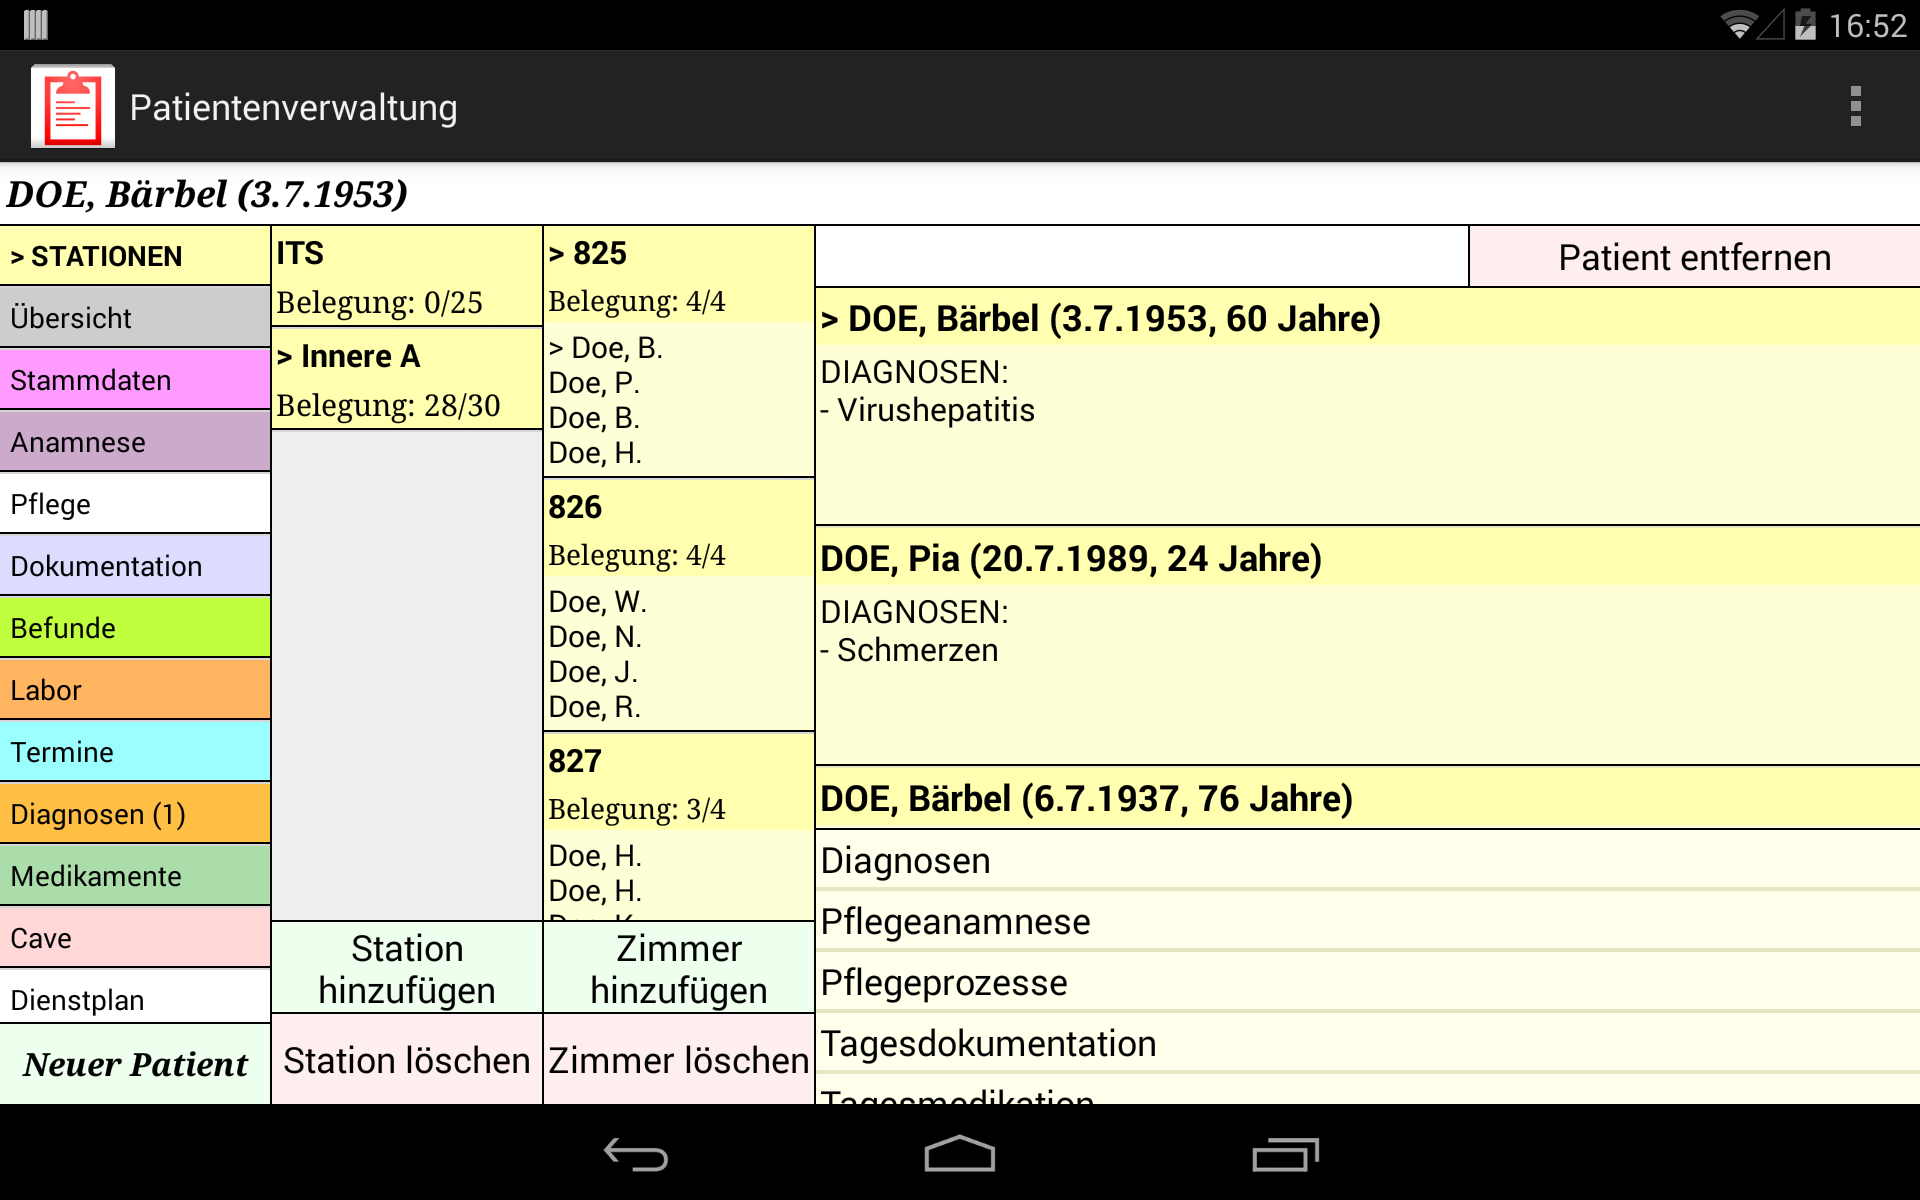This screenshot has height=1200, width=1920.
Task: Tap the battery status icon
Action: pos(1805,24)
